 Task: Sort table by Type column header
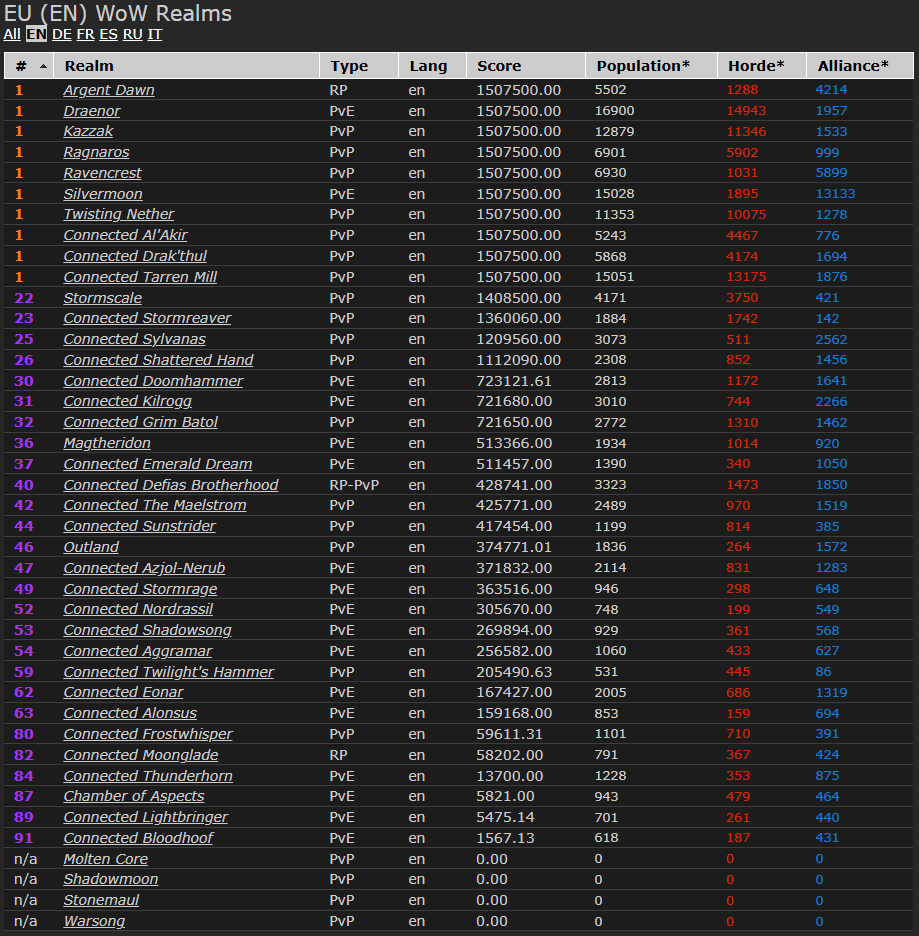359,66
